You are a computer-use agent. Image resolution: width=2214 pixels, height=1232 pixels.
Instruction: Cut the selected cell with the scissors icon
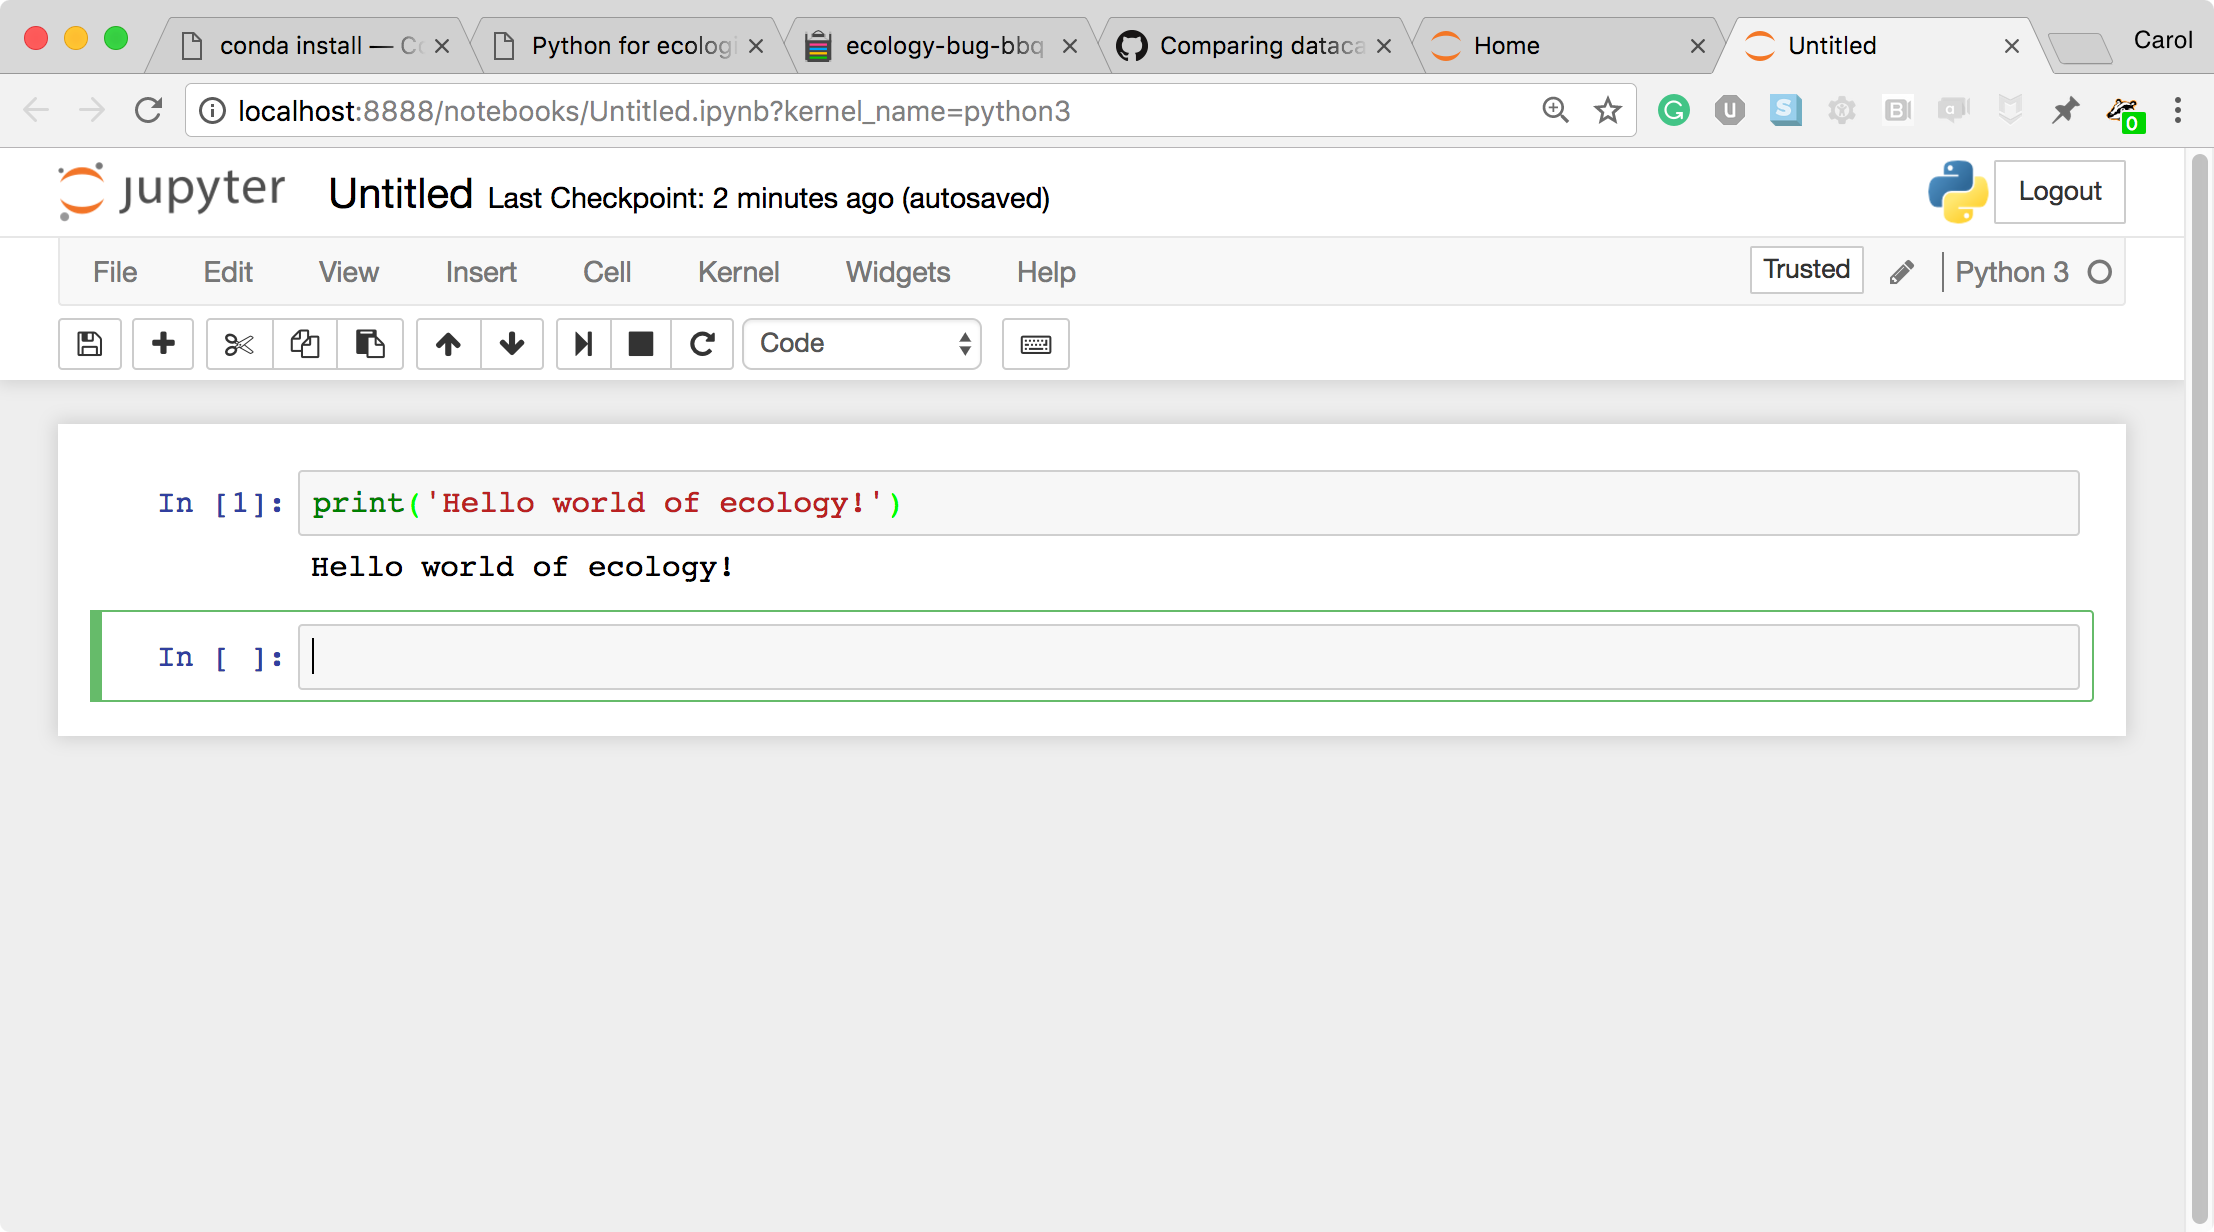[x=238, y=344]
